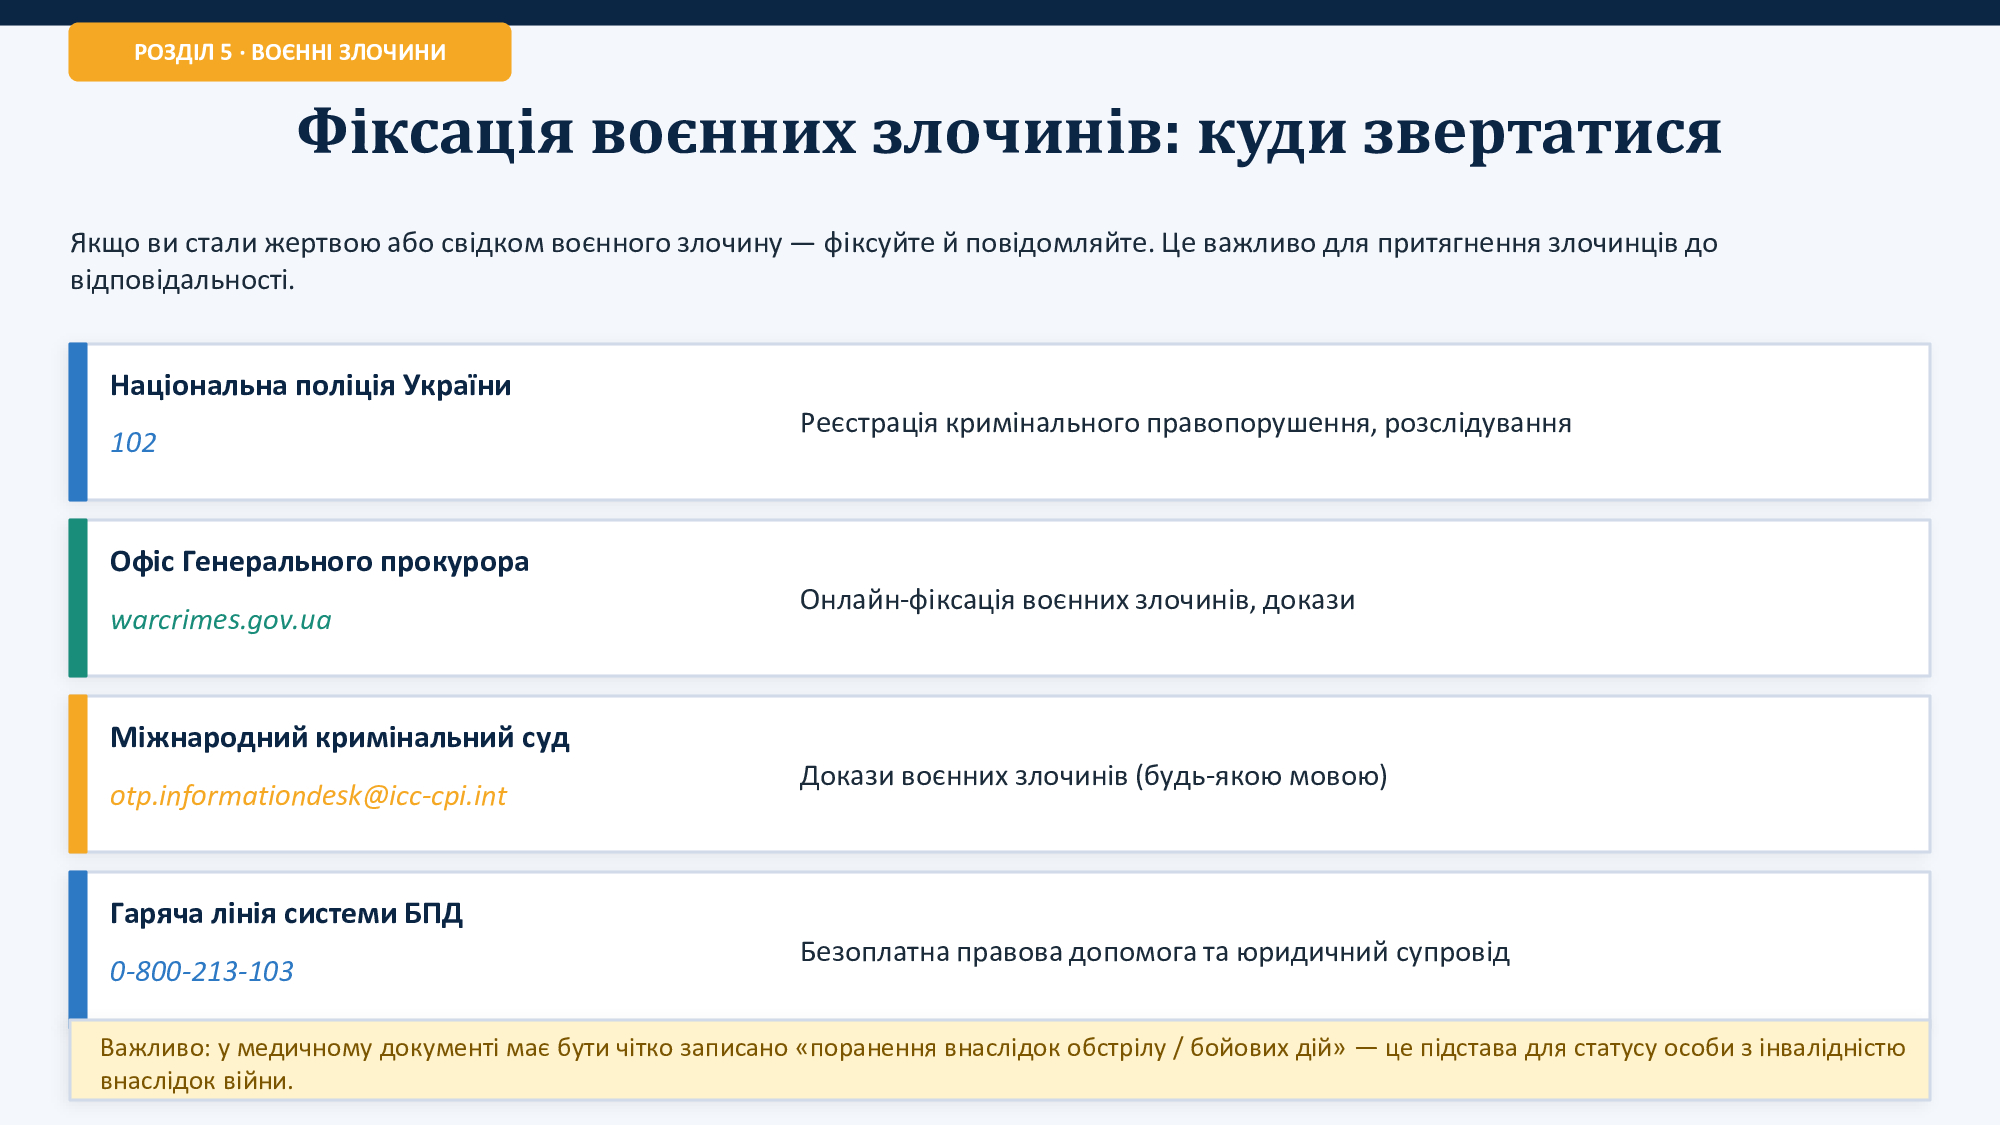Click the hotline number 0-800-213-103

201,971
